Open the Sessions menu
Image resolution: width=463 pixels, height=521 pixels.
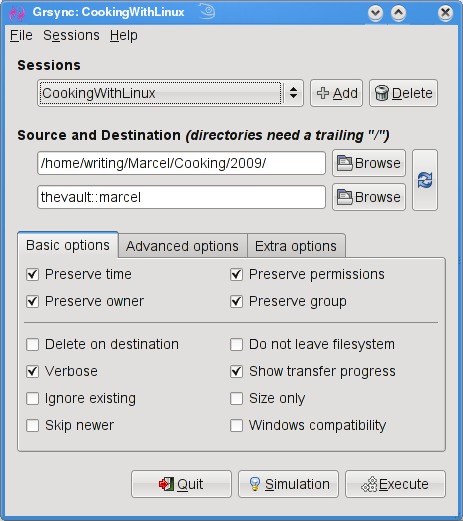coord(71,35)
